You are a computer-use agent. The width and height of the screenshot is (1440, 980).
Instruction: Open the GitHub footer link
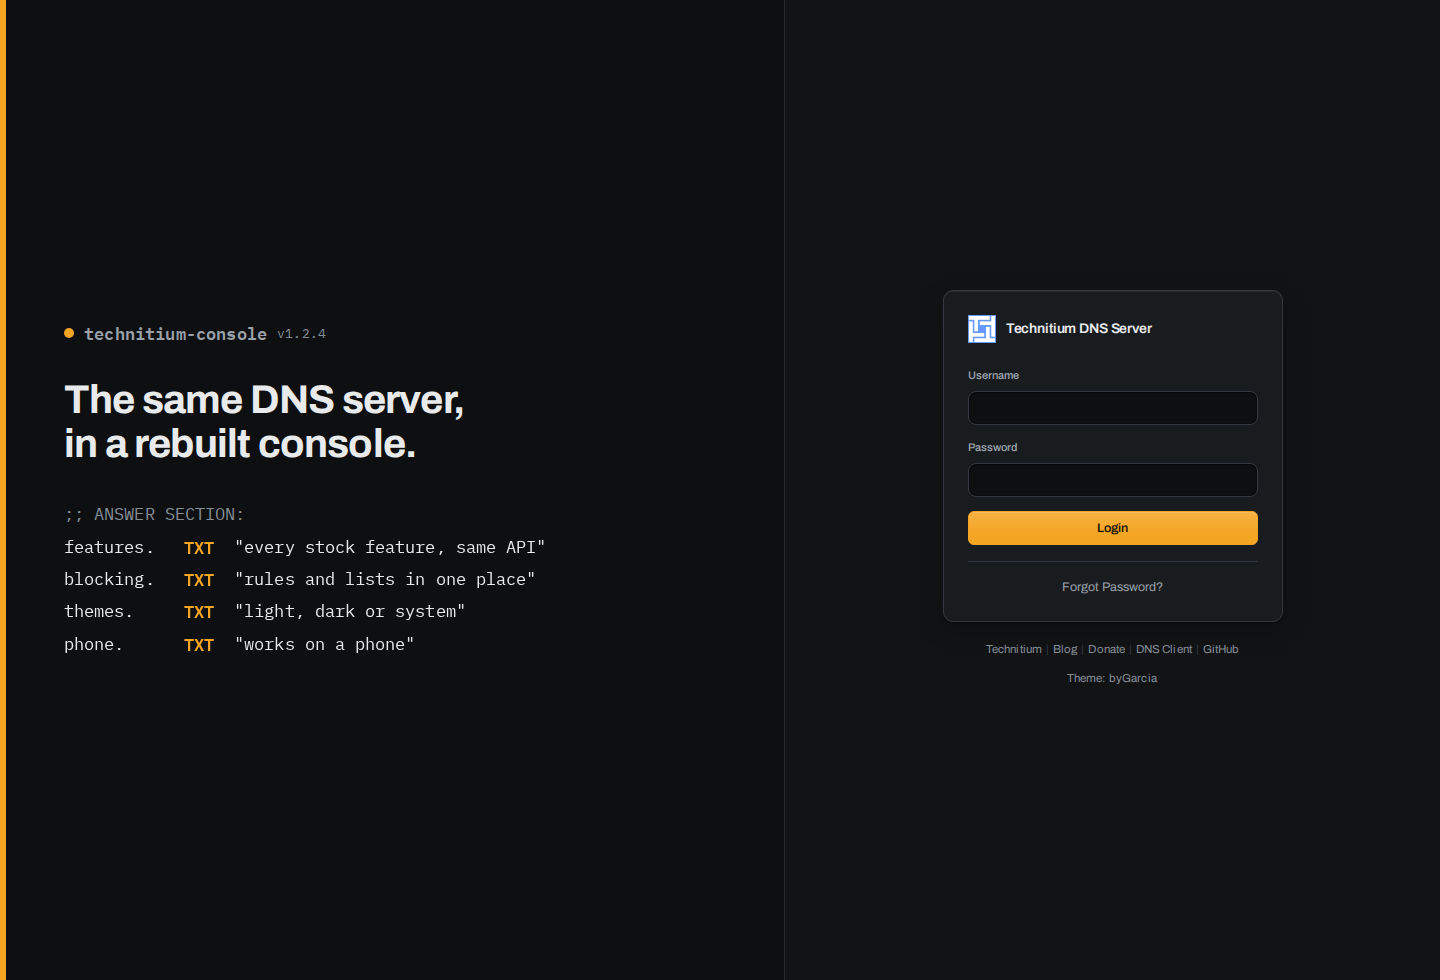(x=1220, y=649)
